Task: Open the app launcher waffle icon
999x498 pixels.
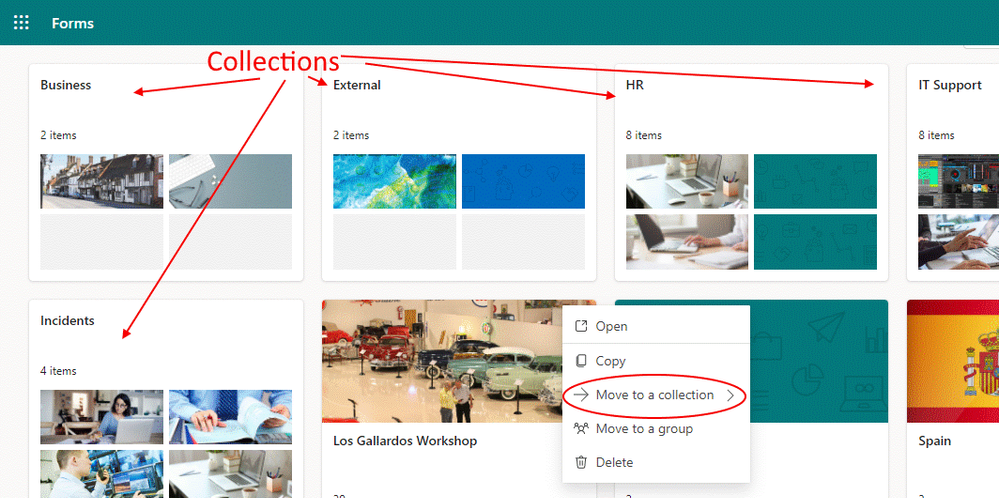Action: click(21, 23)
